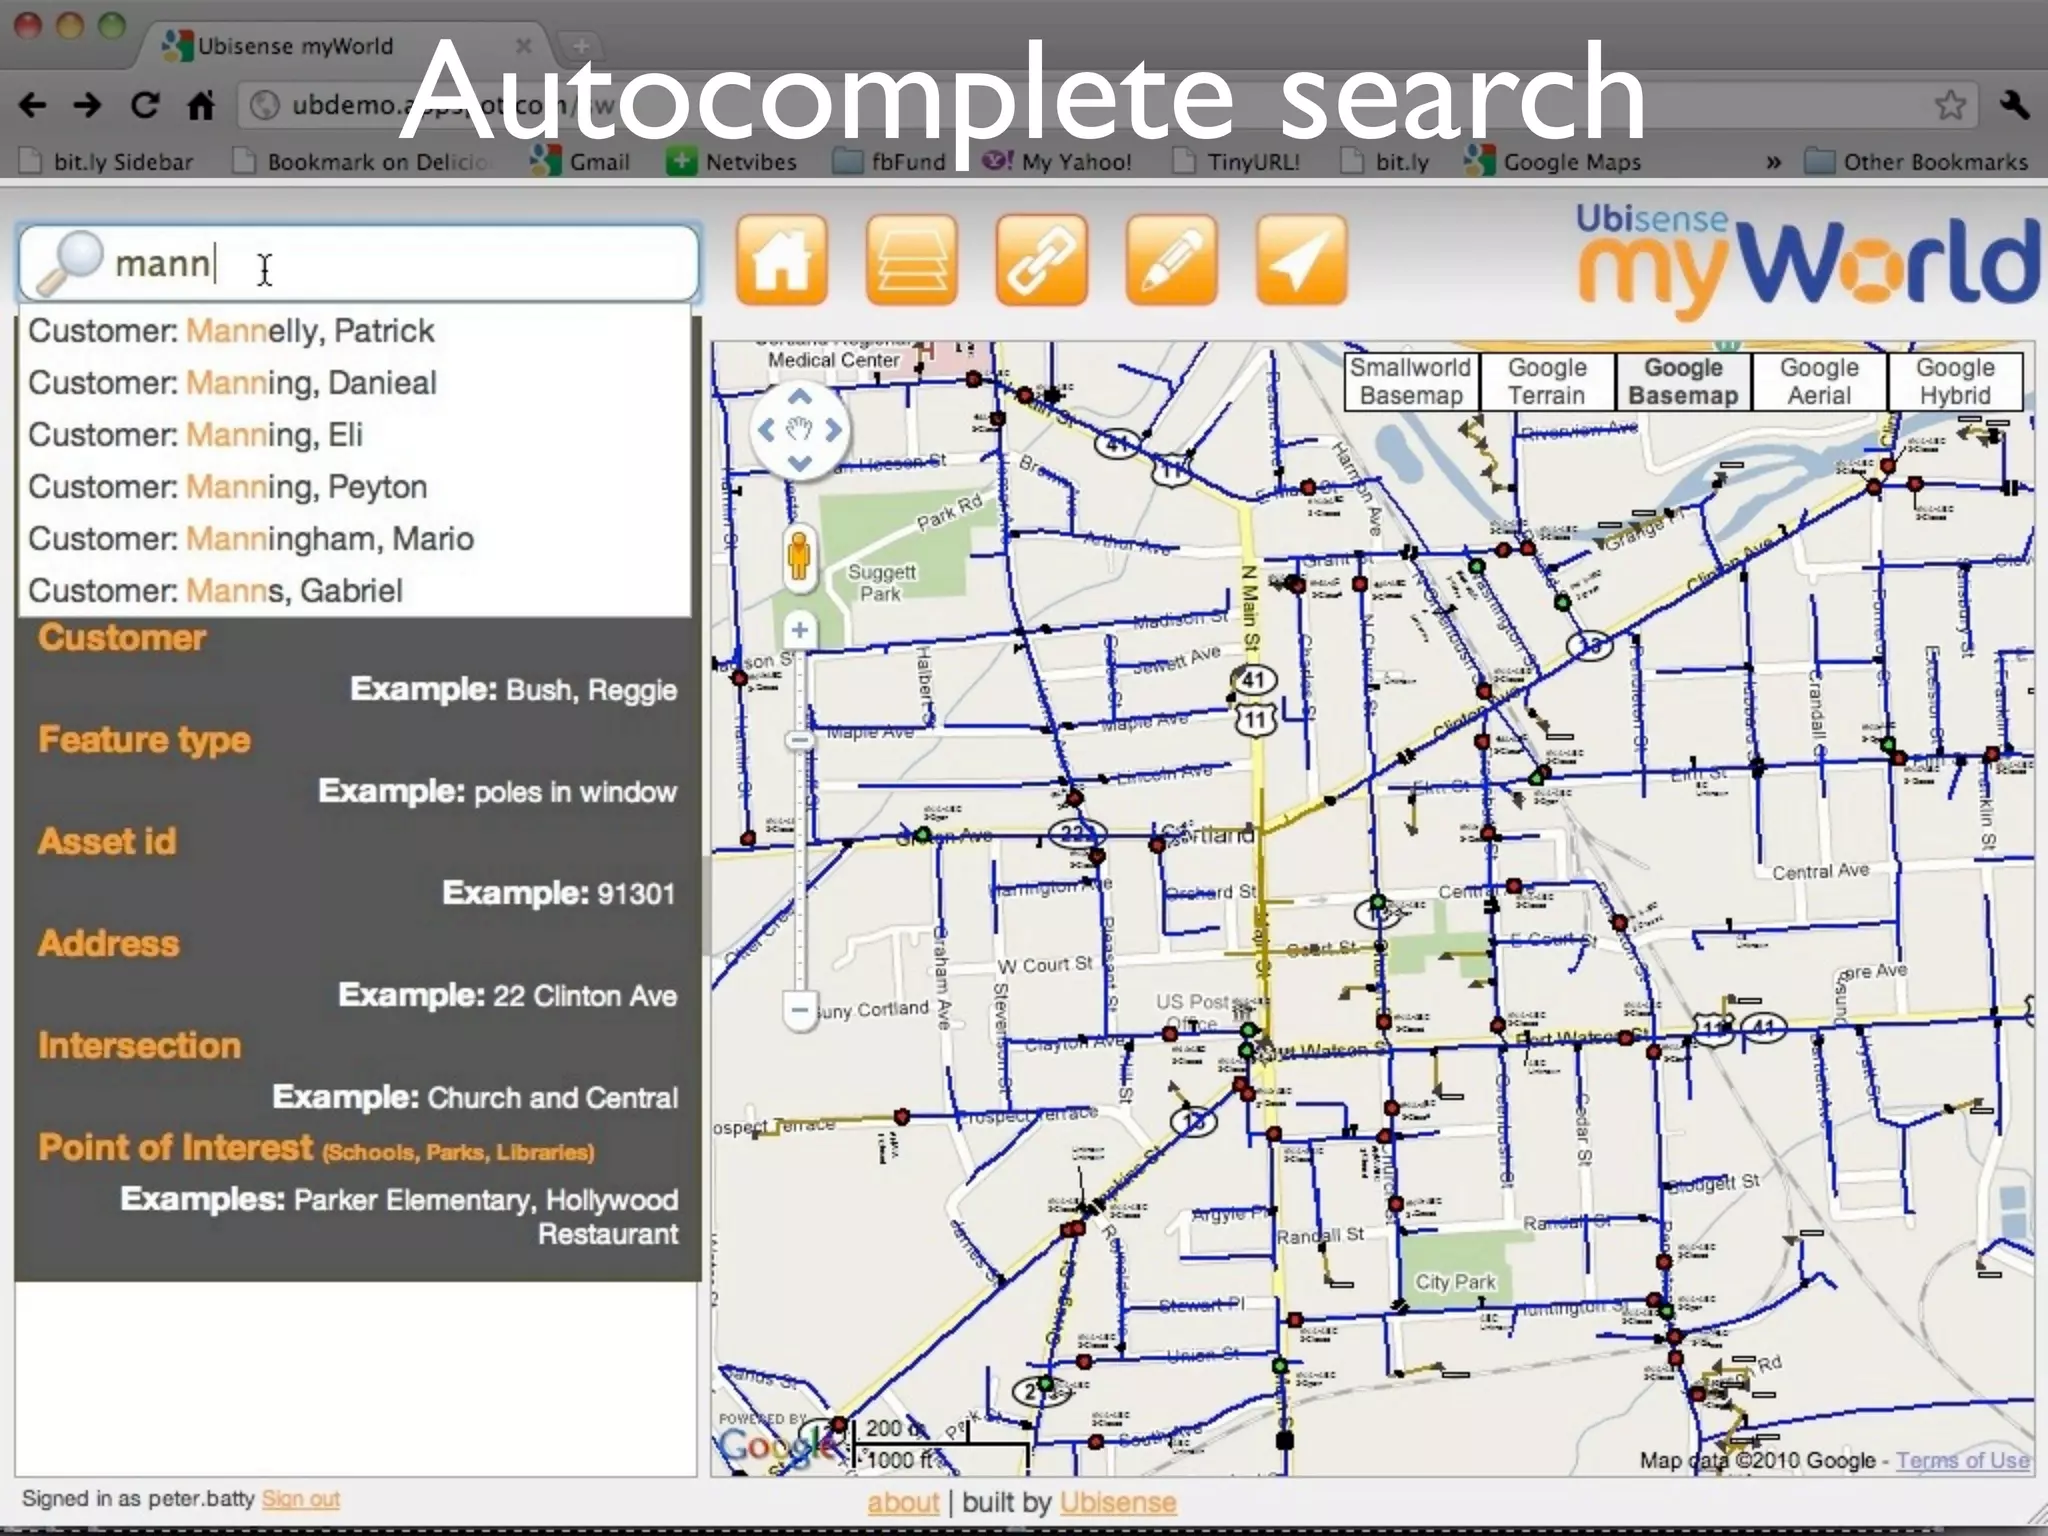Select the Google Basemap layer

(1683, 382)
